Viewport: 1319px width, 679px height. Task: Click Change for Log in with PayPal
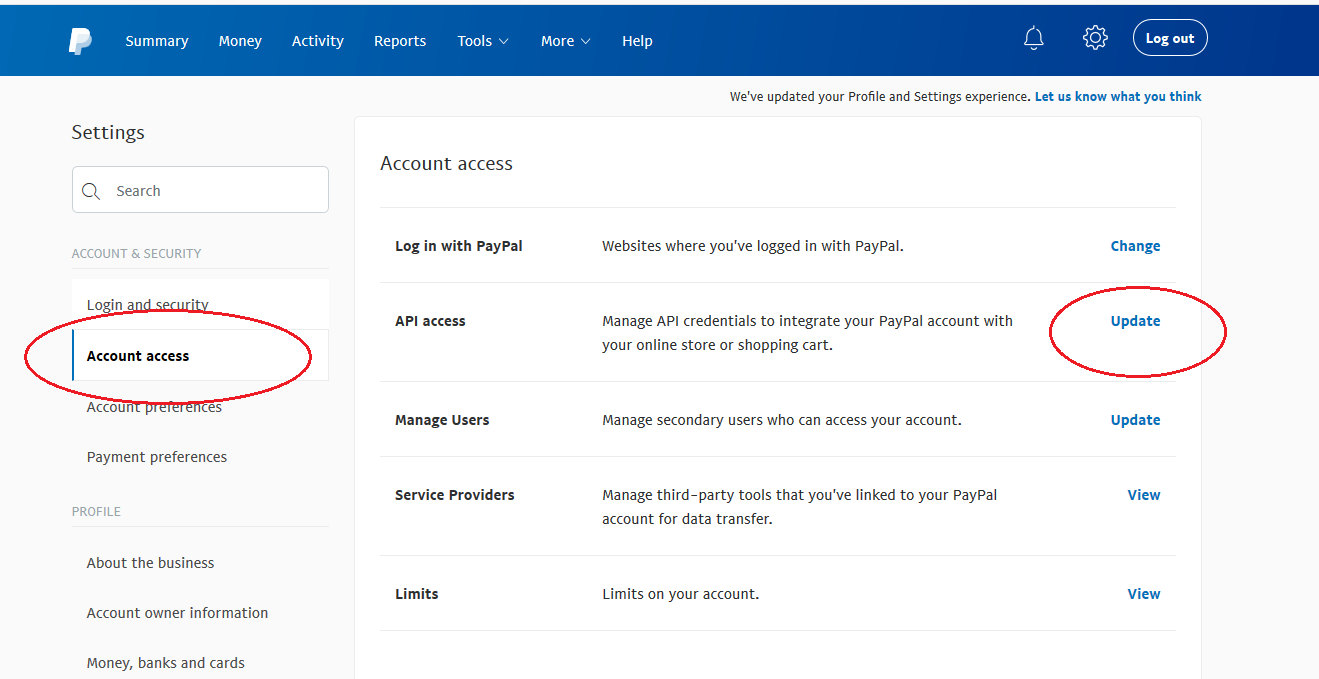pos(1136,246)
